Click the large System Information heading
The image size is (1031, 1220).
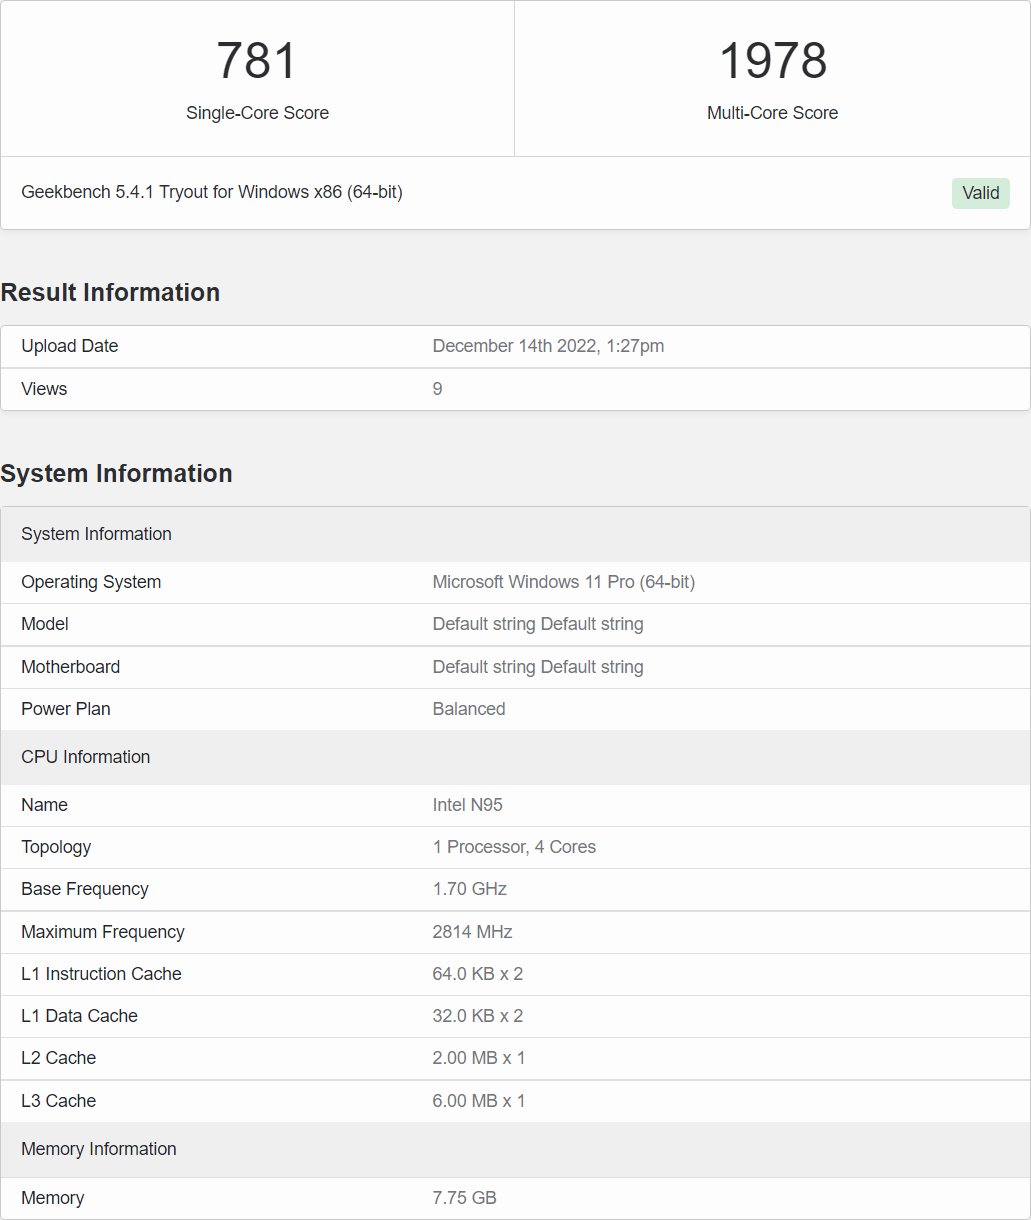coord(116,473)
